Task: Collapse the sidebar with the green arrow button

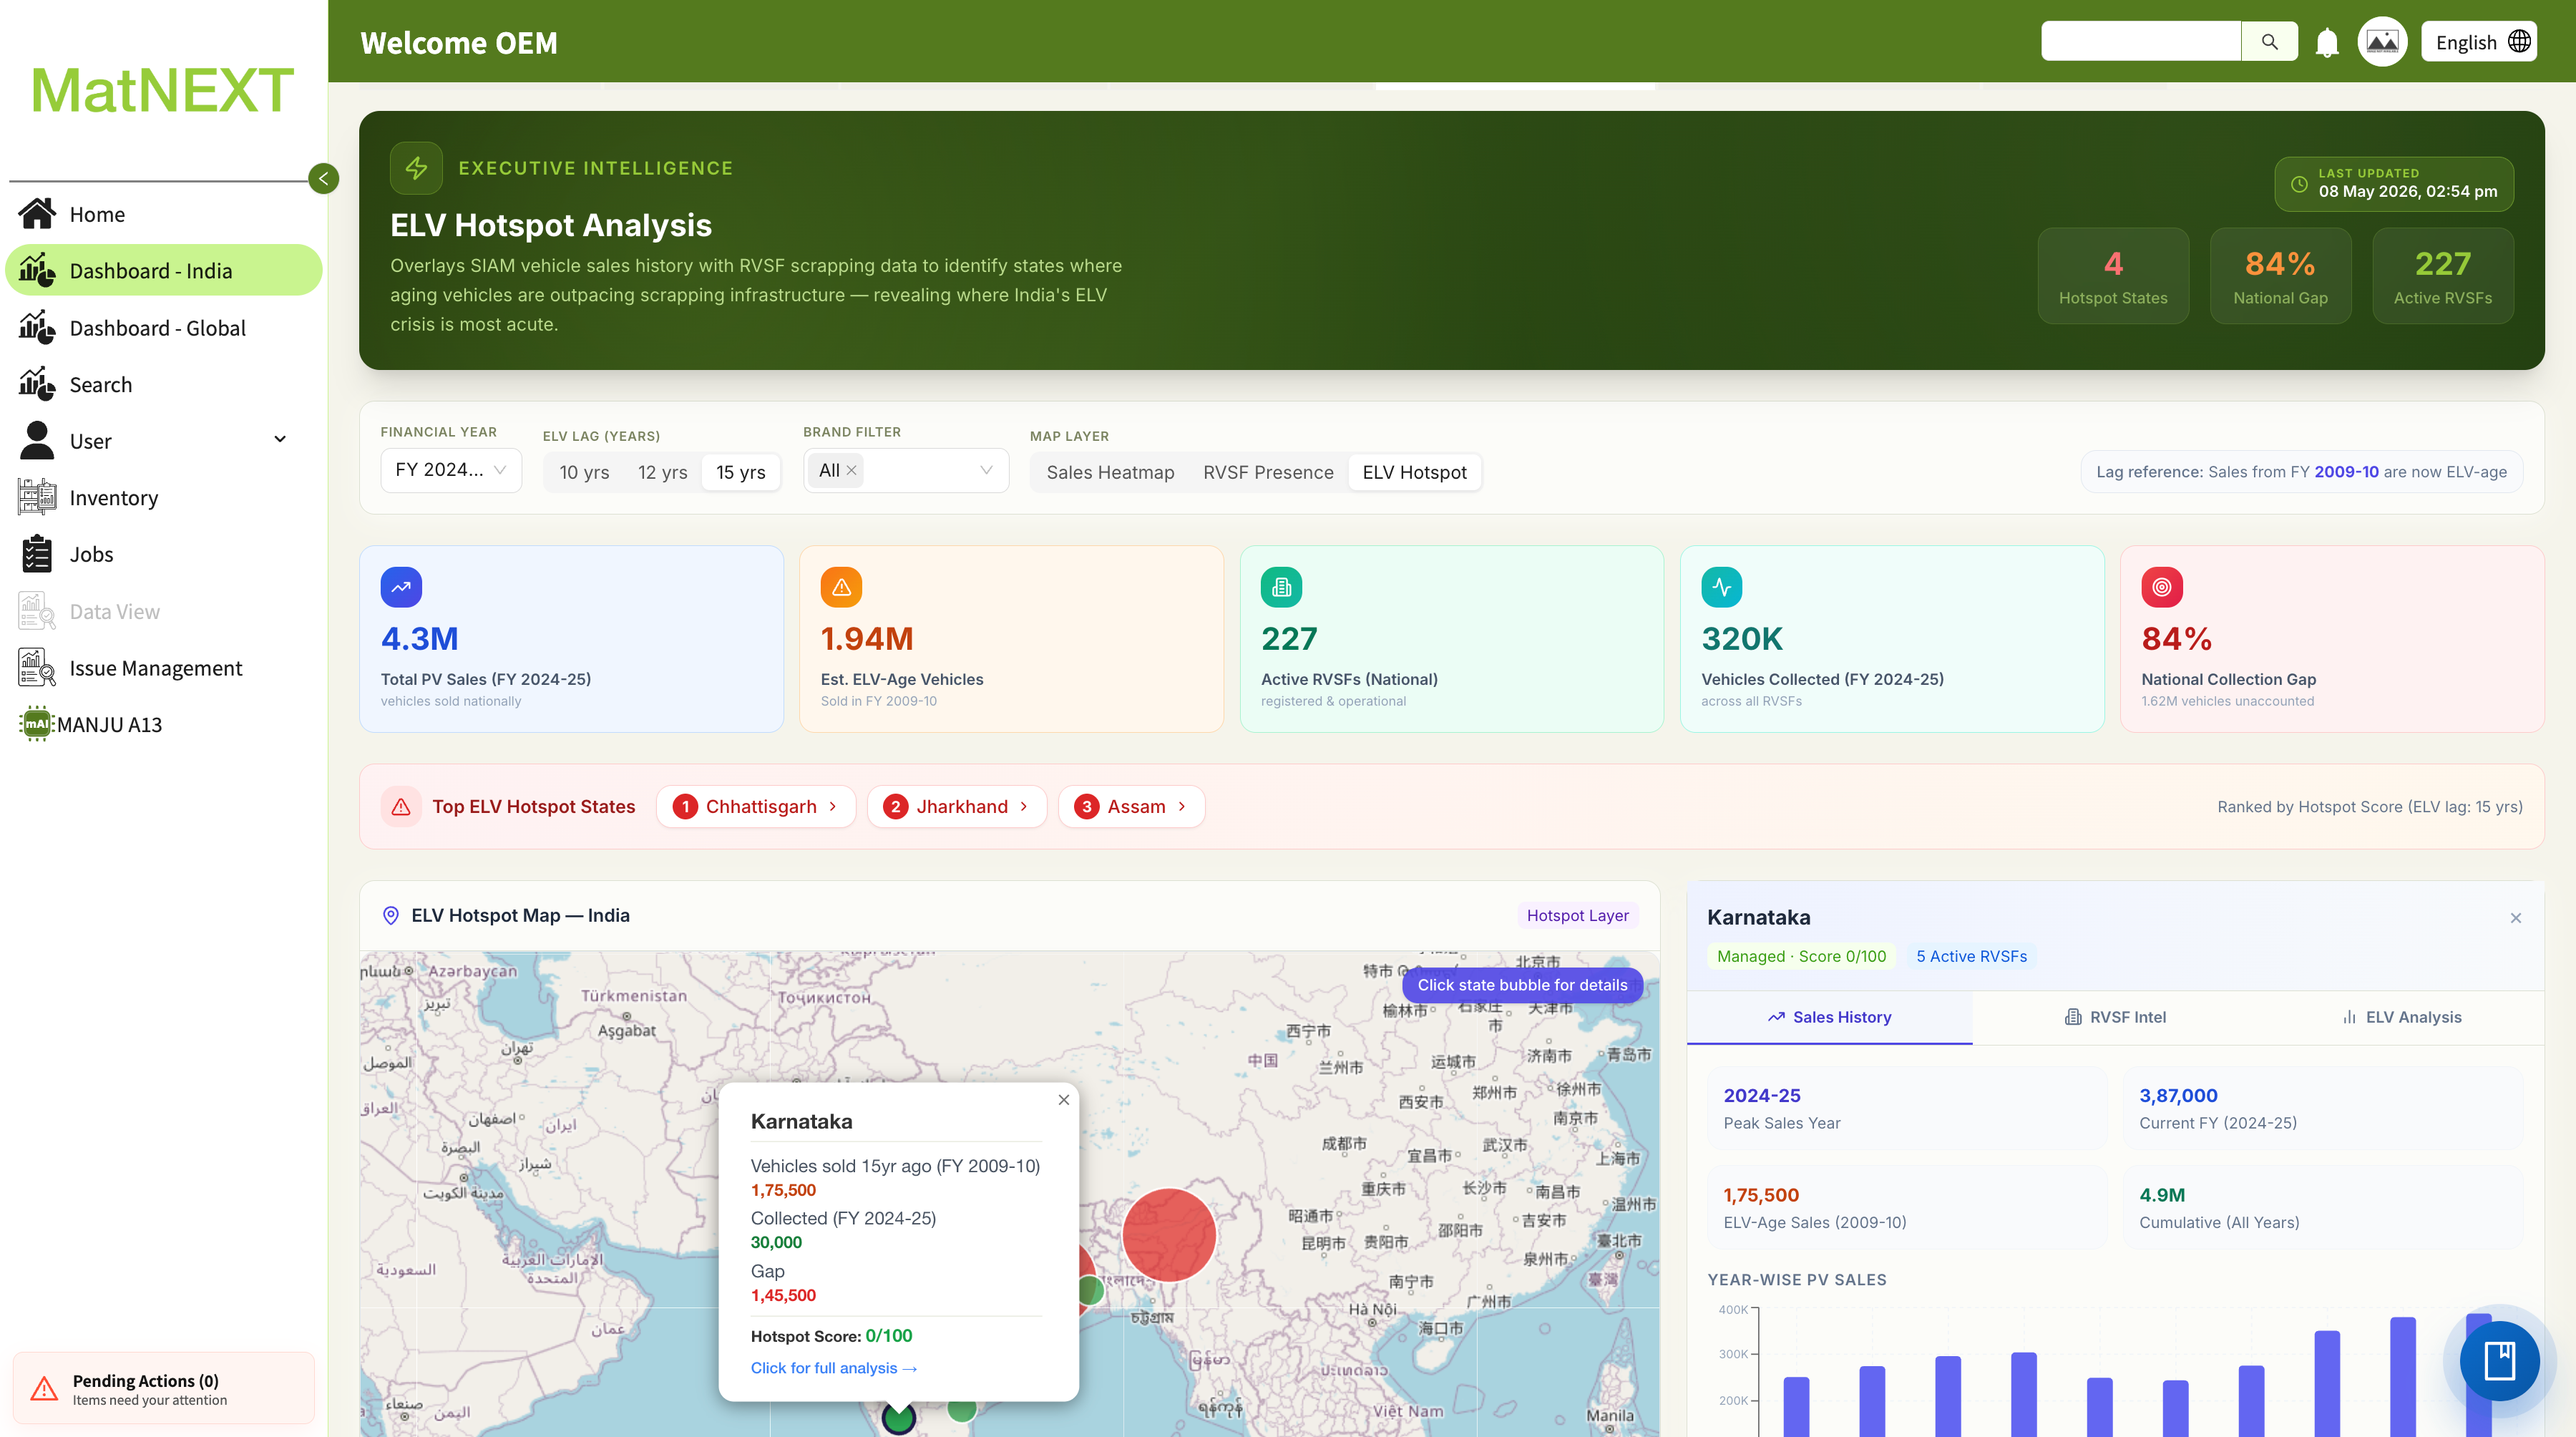Action: point(323,179)
